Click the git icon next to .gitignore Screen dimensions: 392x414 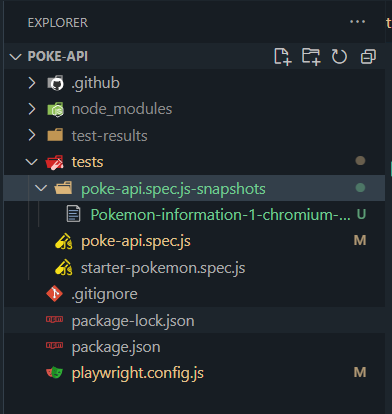(55, 294)
